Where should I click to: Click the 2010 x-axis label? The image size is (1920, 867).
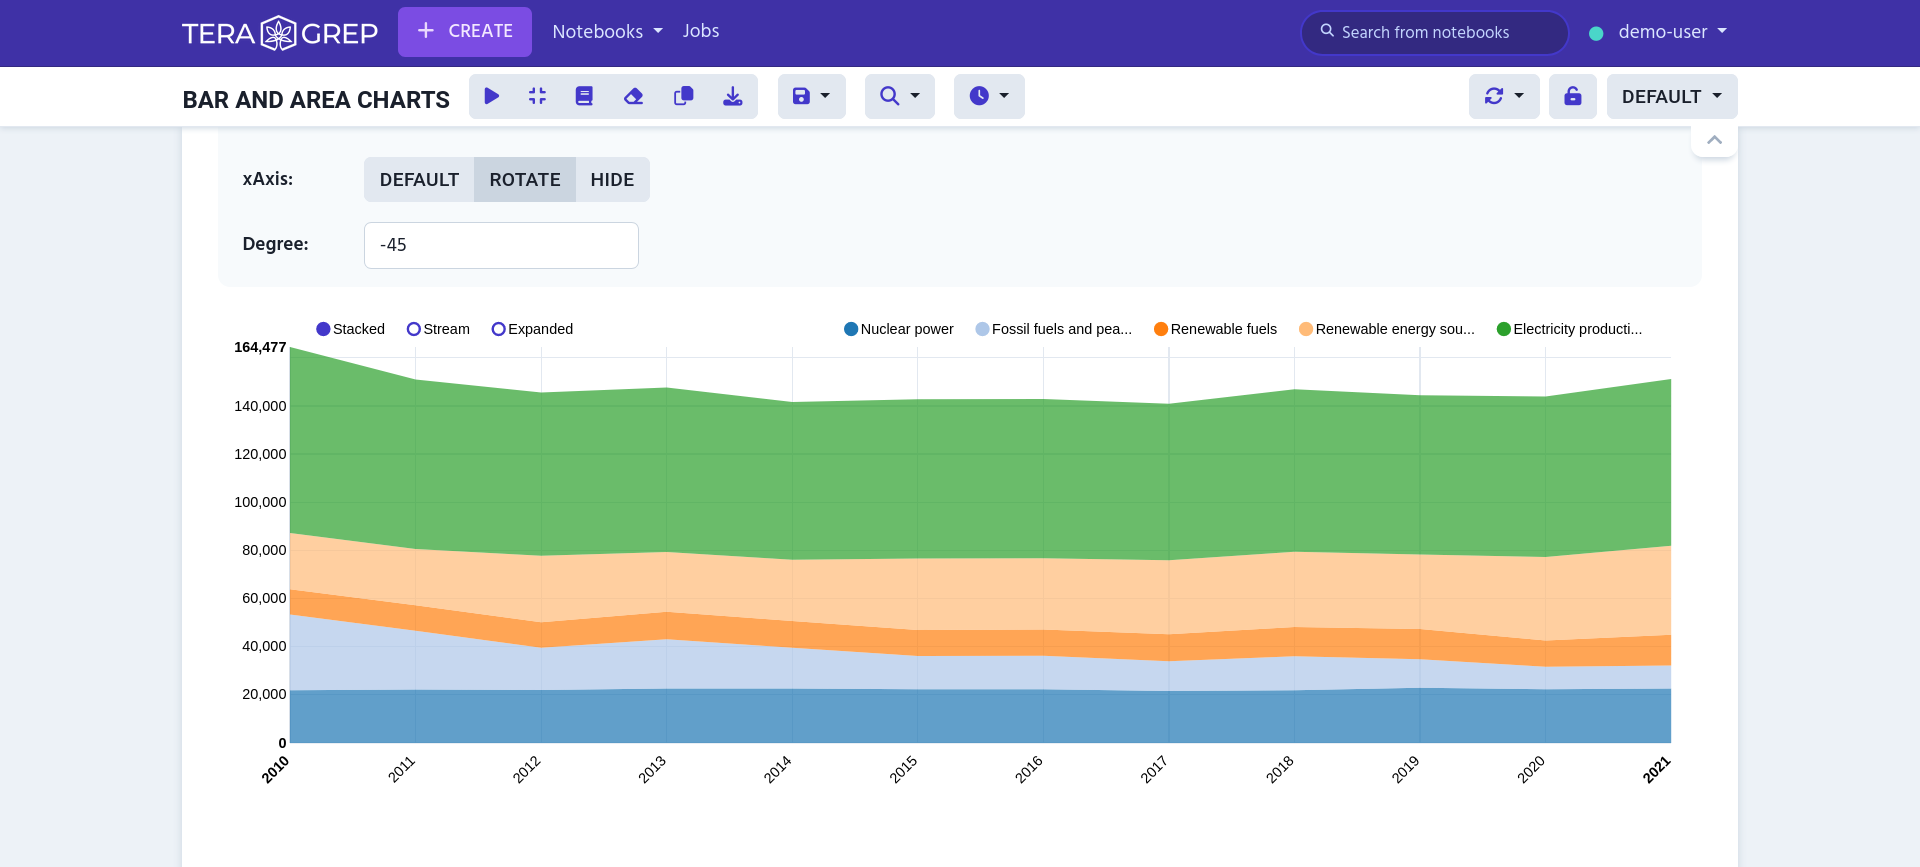(276, 769)
